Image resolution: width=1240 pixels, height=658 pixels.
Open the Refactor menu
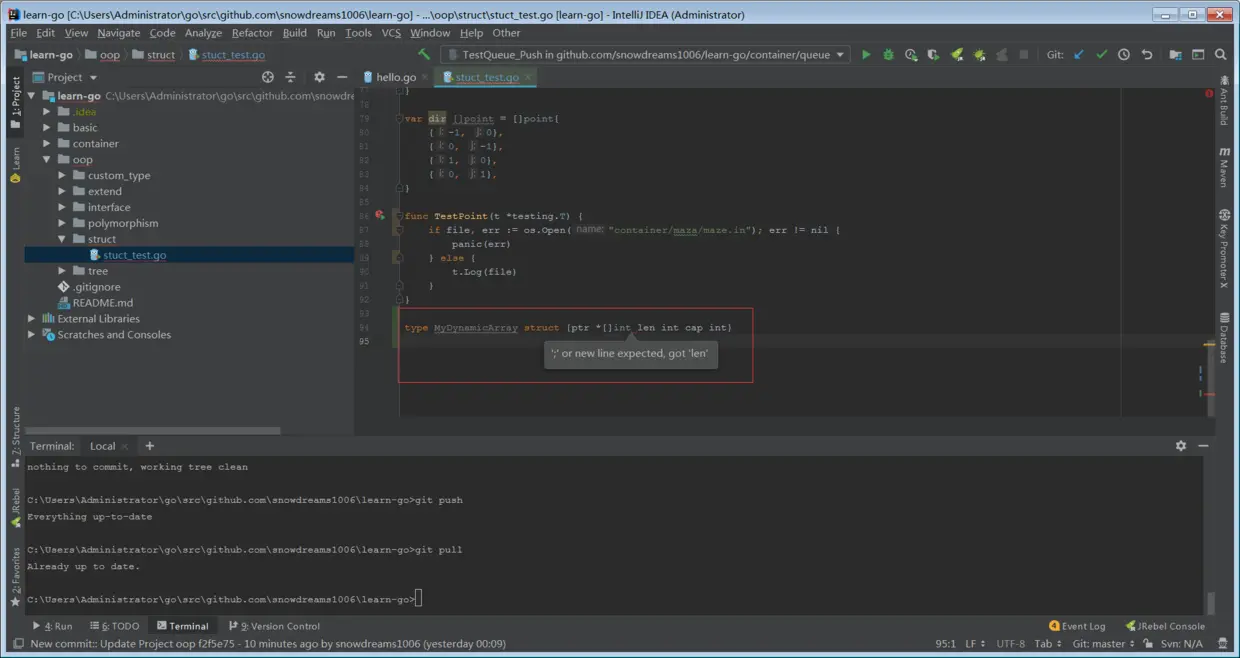(x=252, y=33)
